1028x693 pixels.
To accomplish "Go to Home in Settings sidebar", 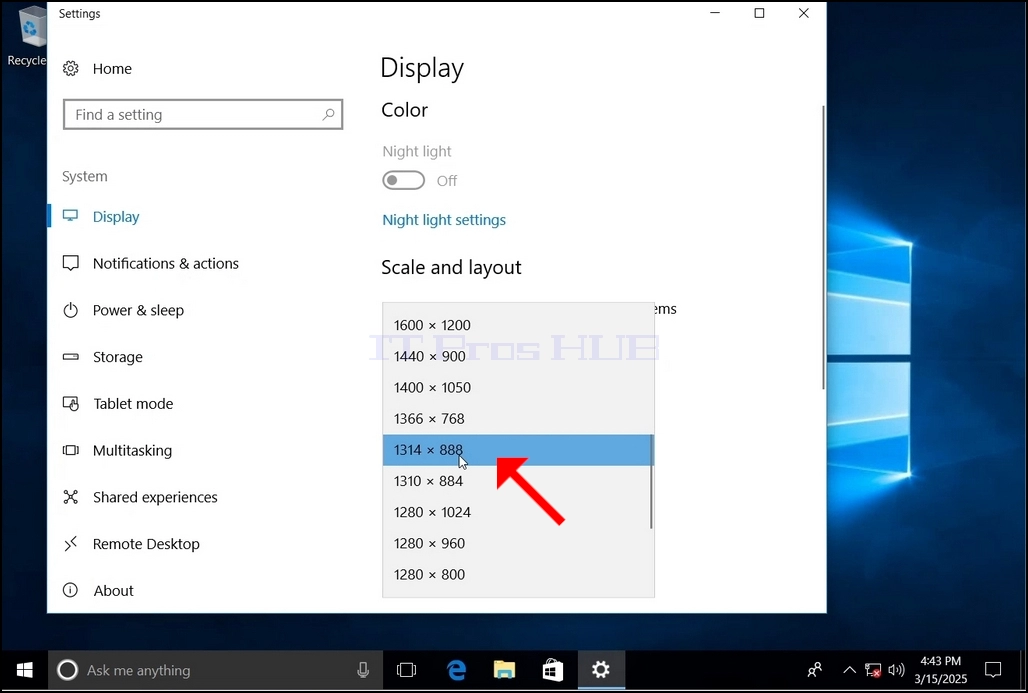I will click(x=112, y=69).
